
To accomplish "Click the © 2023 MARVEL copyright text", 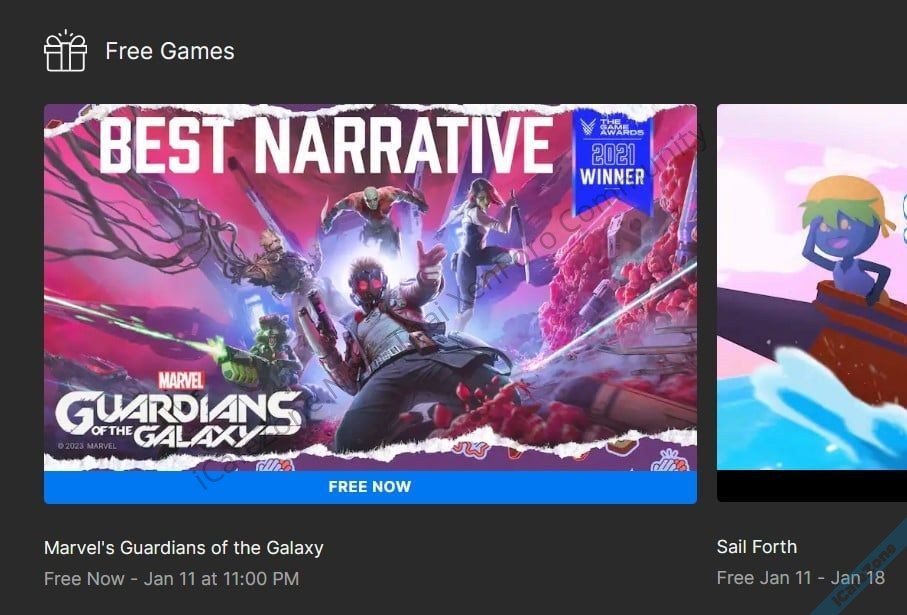I will click(87, 446).
